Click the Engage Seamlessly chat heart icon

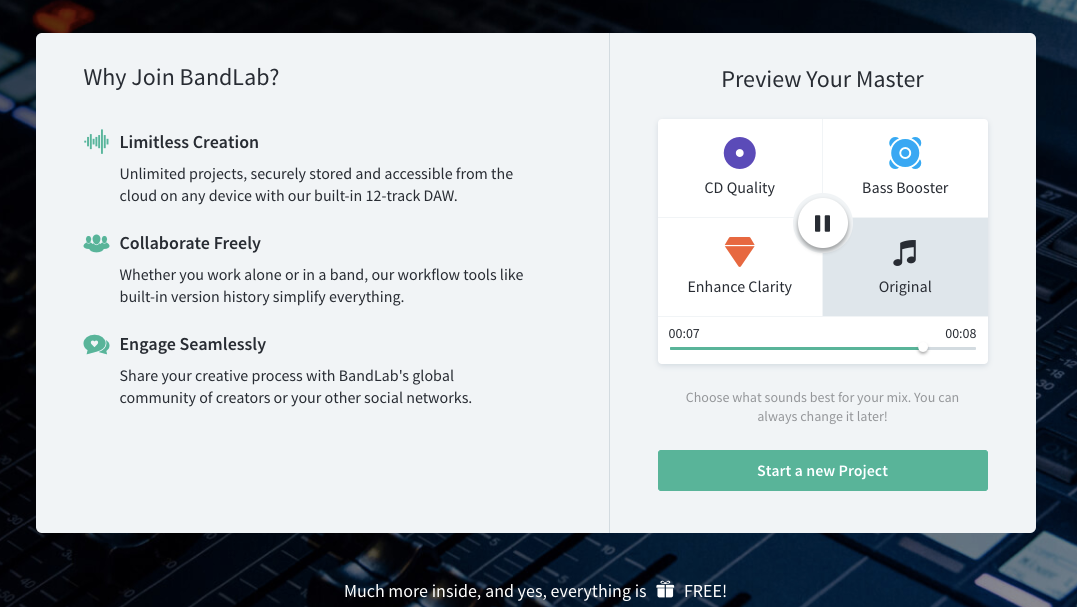[x=96, y=344]
